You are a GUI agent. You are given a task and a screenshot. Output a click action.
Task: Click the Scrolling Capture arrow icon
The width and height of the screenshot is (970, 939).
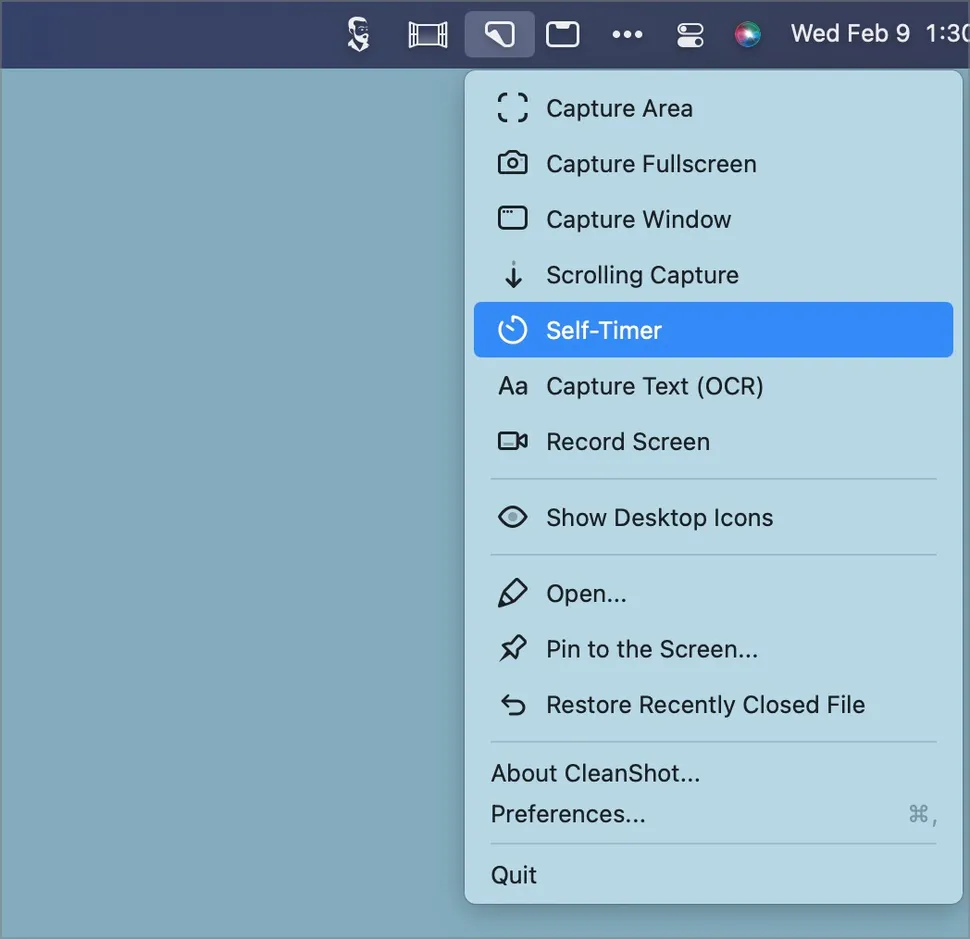pyautogui.click(x=512, y=274)
